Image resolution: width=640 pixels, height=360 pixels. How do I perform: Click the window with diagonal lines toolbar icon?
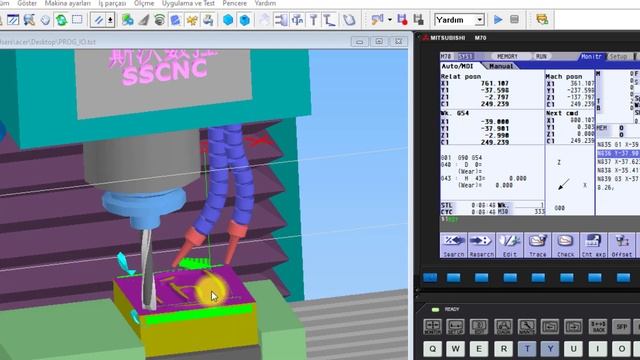13,20
